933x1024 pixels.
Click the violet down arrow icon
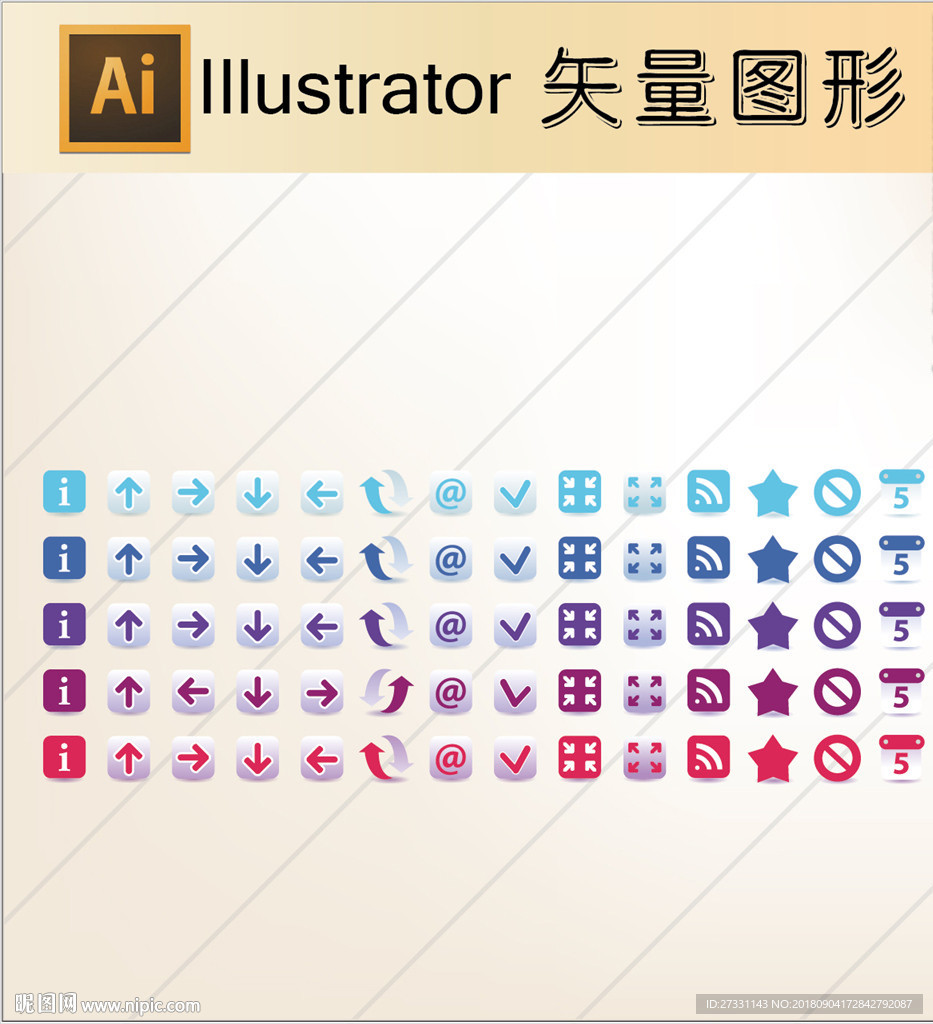[x=257, y=625]
